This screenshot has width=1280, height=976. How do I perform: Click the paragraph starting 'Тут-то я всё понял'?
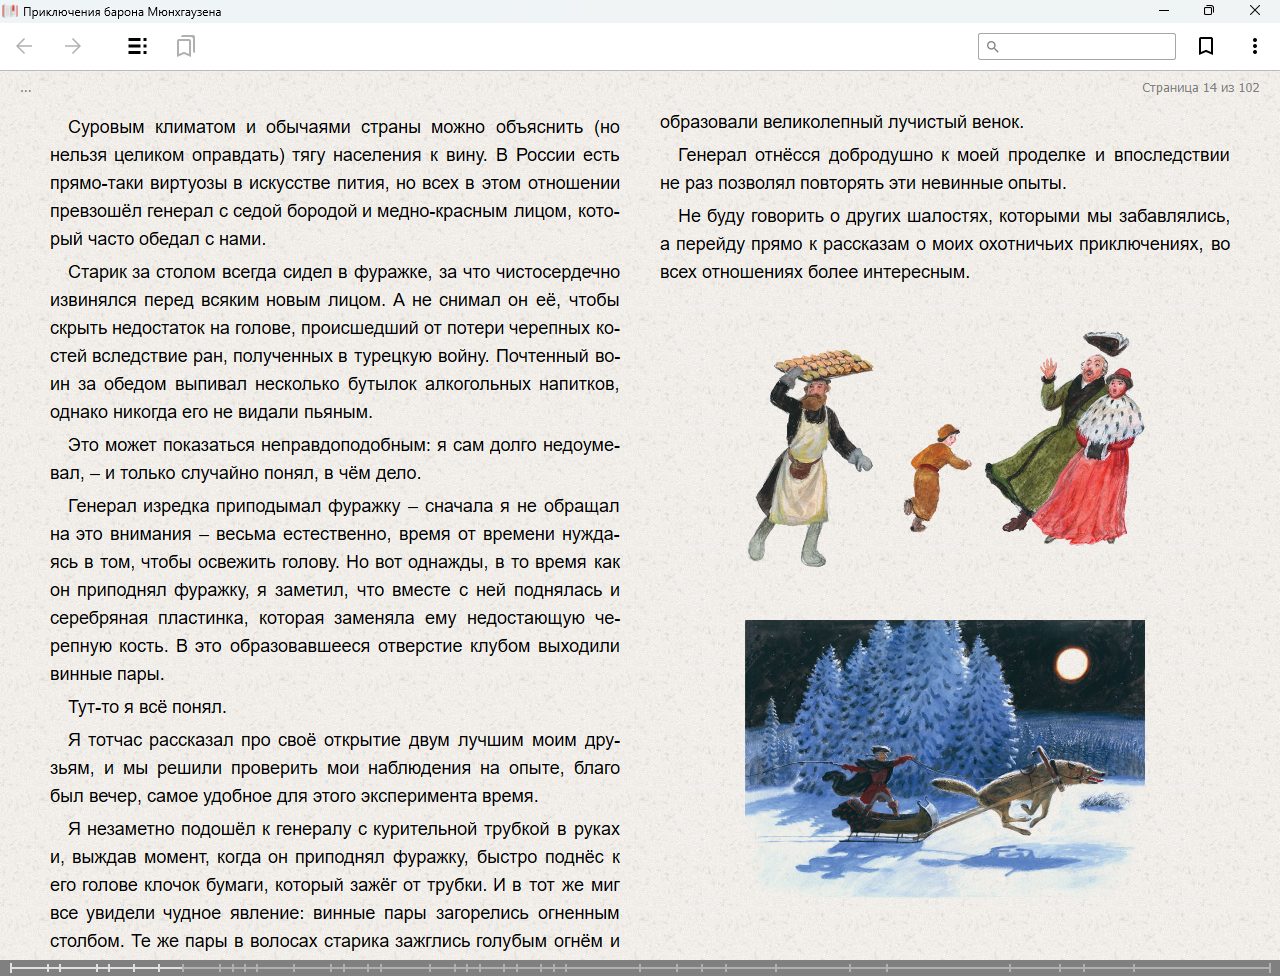(x=147, y=707)
